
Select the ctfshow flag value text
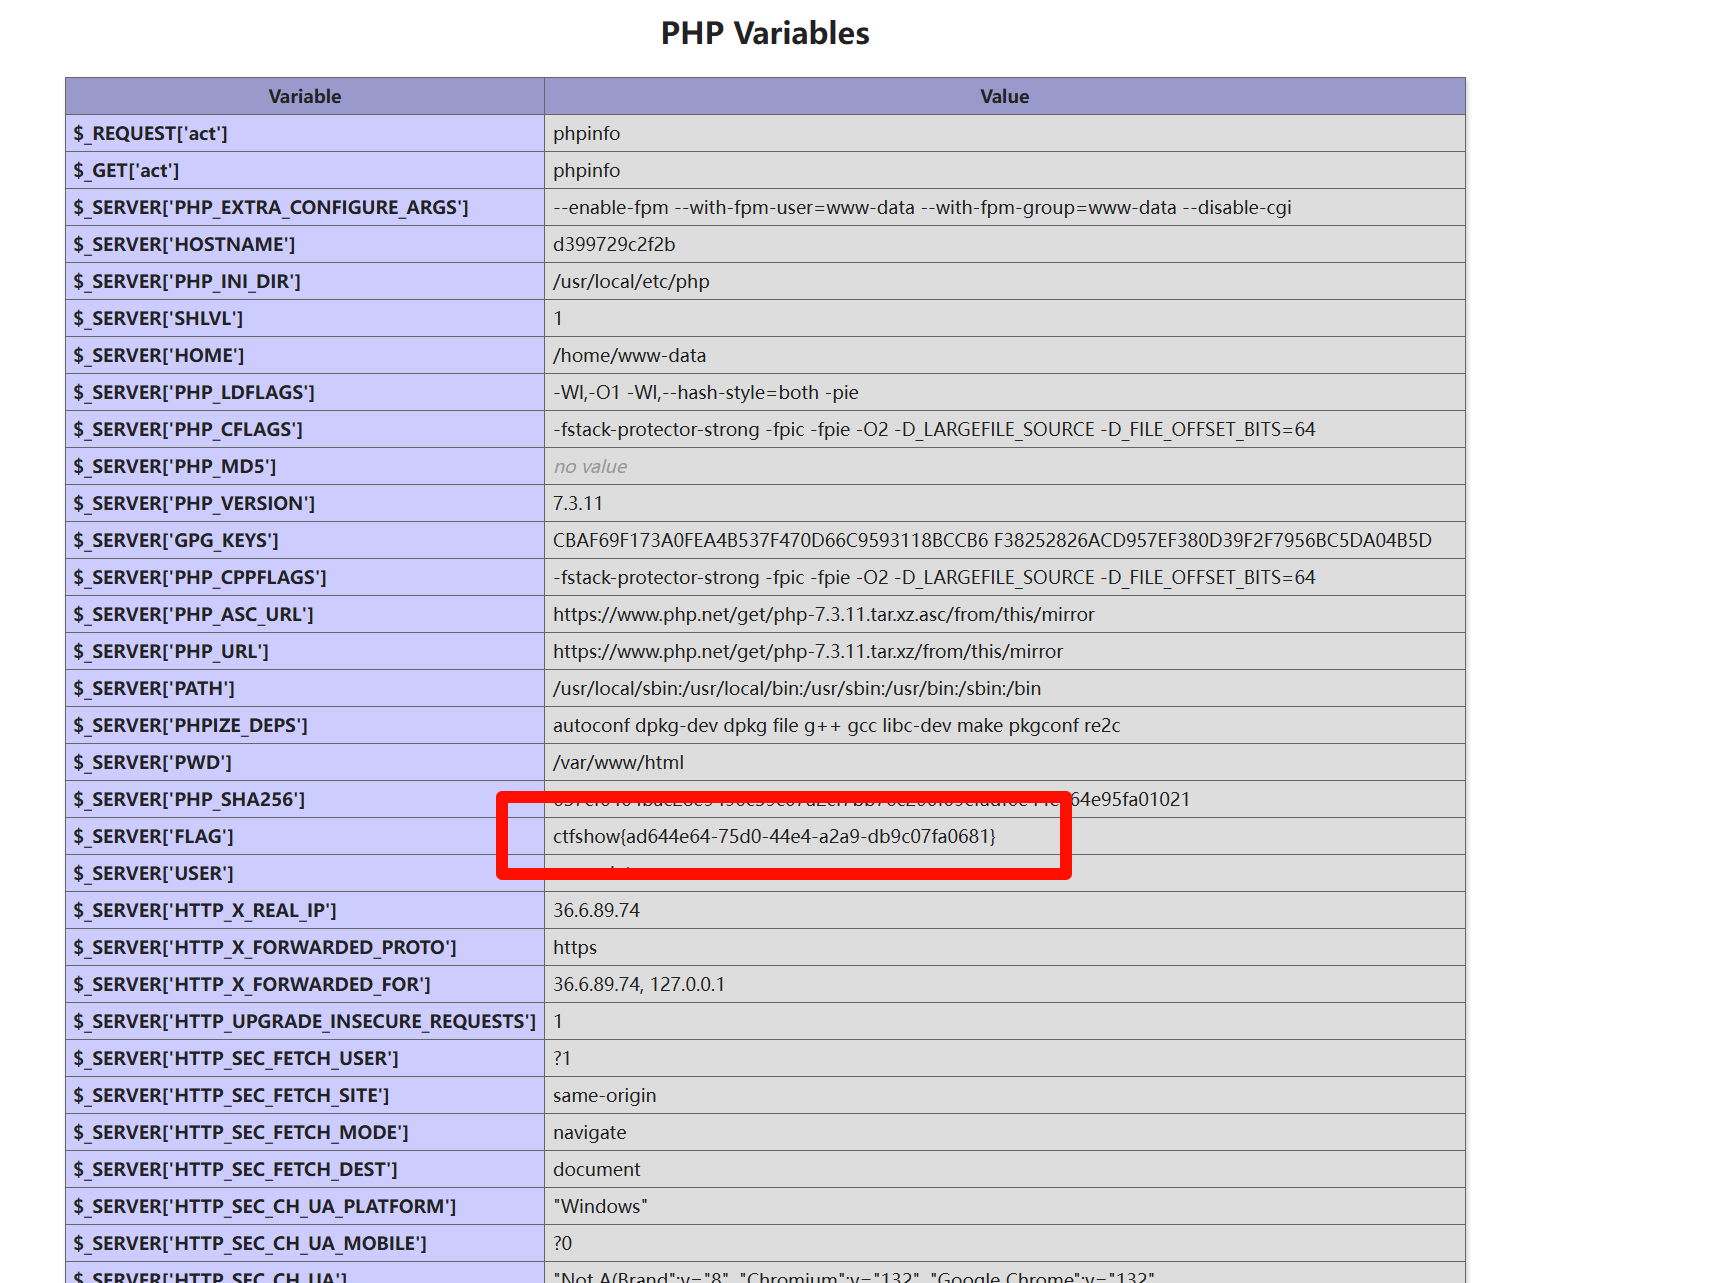(774, 837)
